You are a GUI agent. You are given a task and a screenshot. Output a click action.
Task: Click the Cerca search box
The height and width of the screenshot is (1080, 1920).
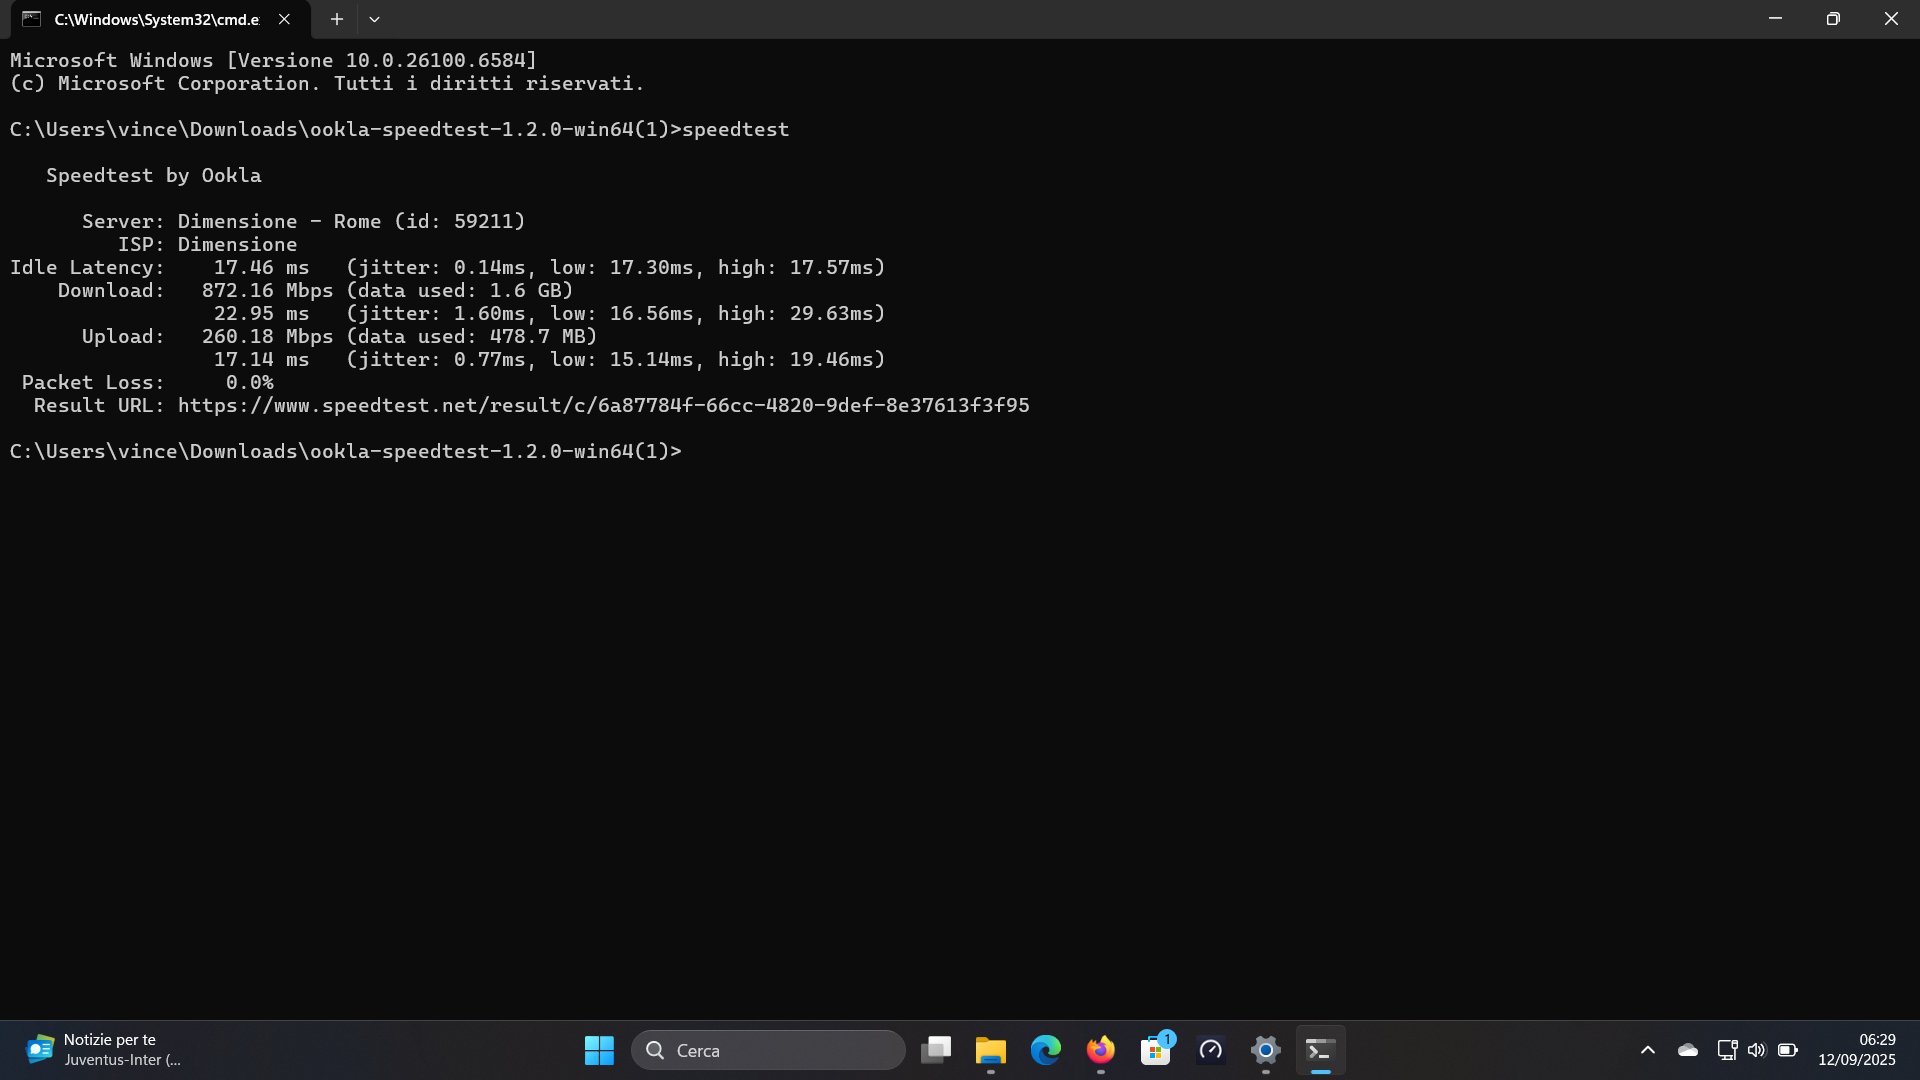pos(768,1050)
